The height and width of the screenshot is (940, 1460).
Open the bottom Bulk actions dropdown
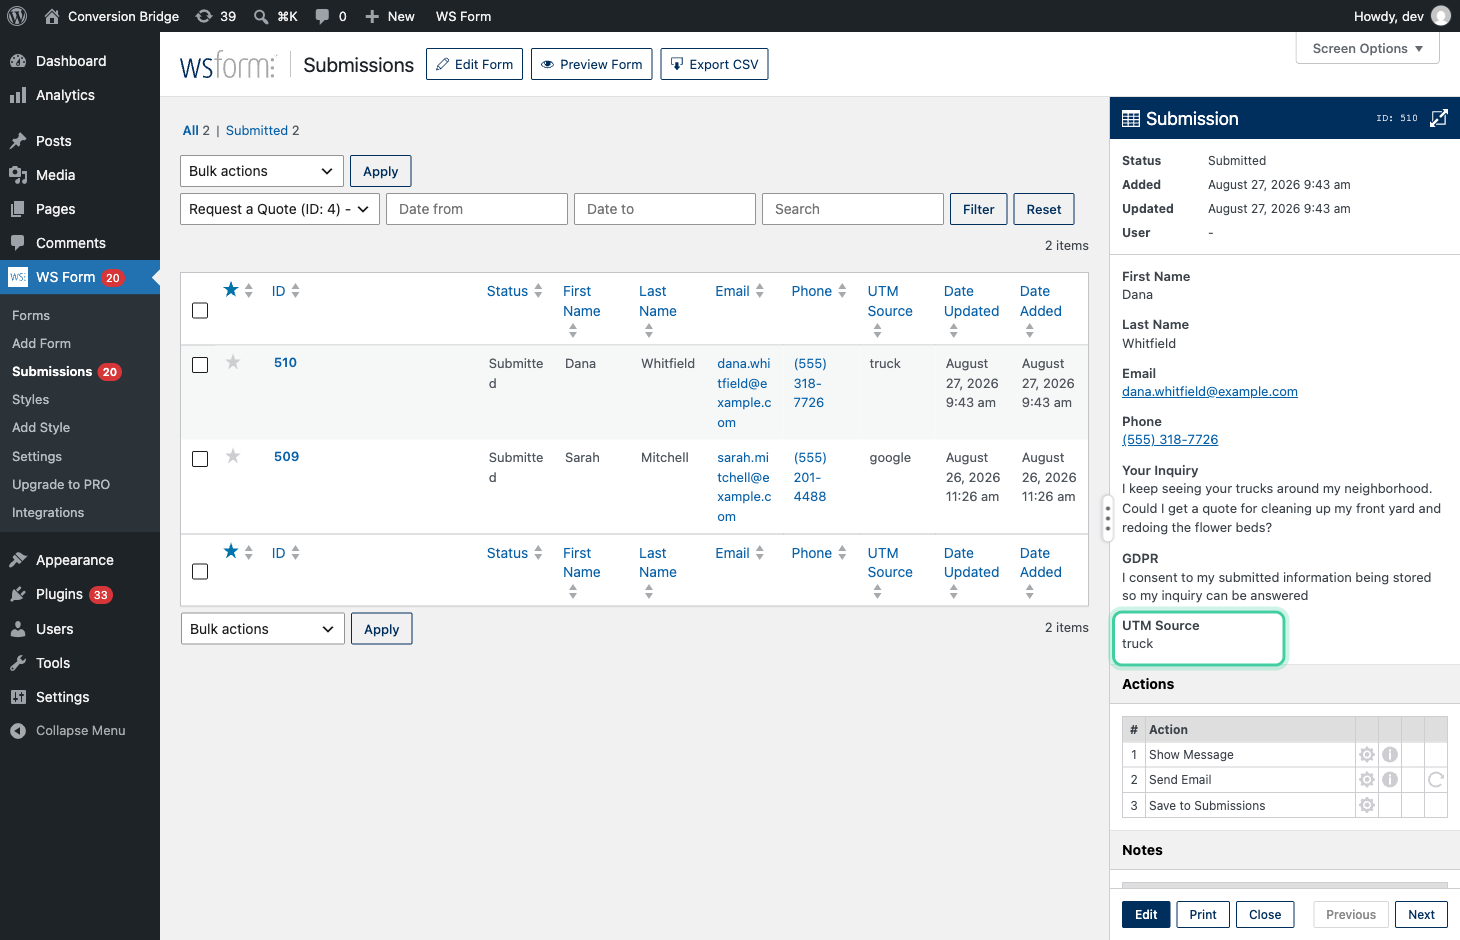[x=263, y=629]
